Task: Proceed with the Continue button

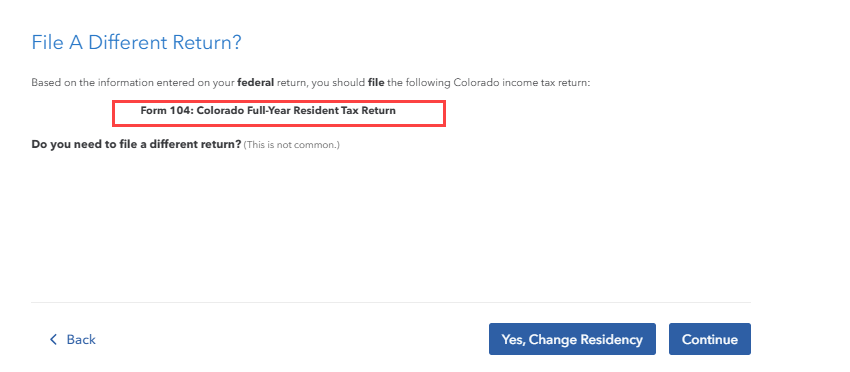Action: click(x=710, y=339)
